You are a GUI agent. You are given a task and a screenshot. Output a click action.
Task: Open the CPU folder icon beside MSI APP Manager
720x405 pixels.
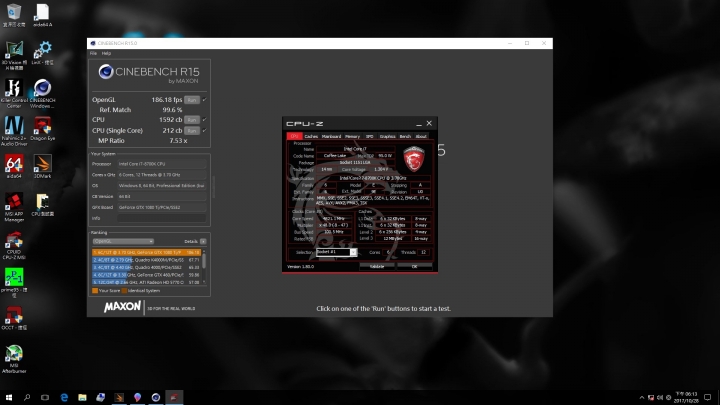click(42, 205)
